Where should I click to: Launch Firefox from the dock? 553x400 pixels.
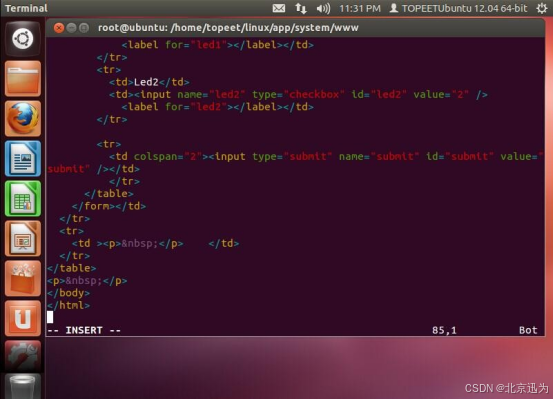(x=23, y=119)
